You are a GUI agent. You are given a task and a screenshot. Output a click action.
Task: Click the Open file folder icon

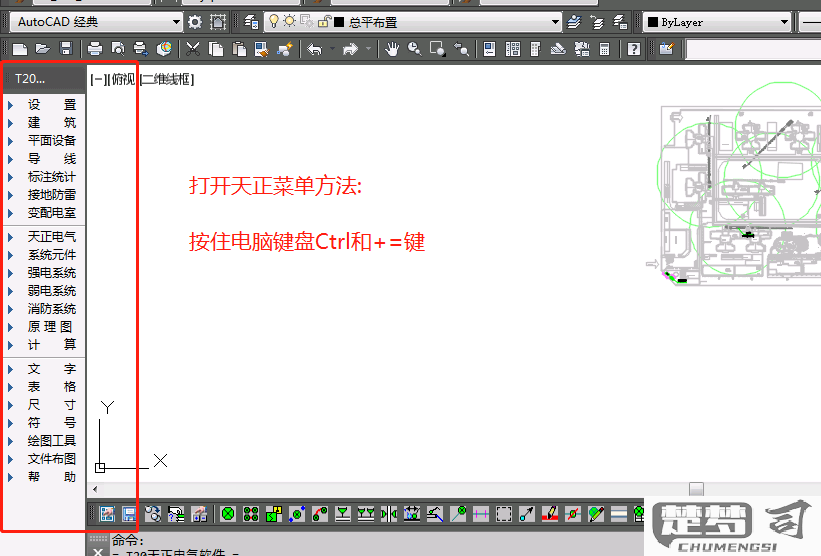coord(42,49)
